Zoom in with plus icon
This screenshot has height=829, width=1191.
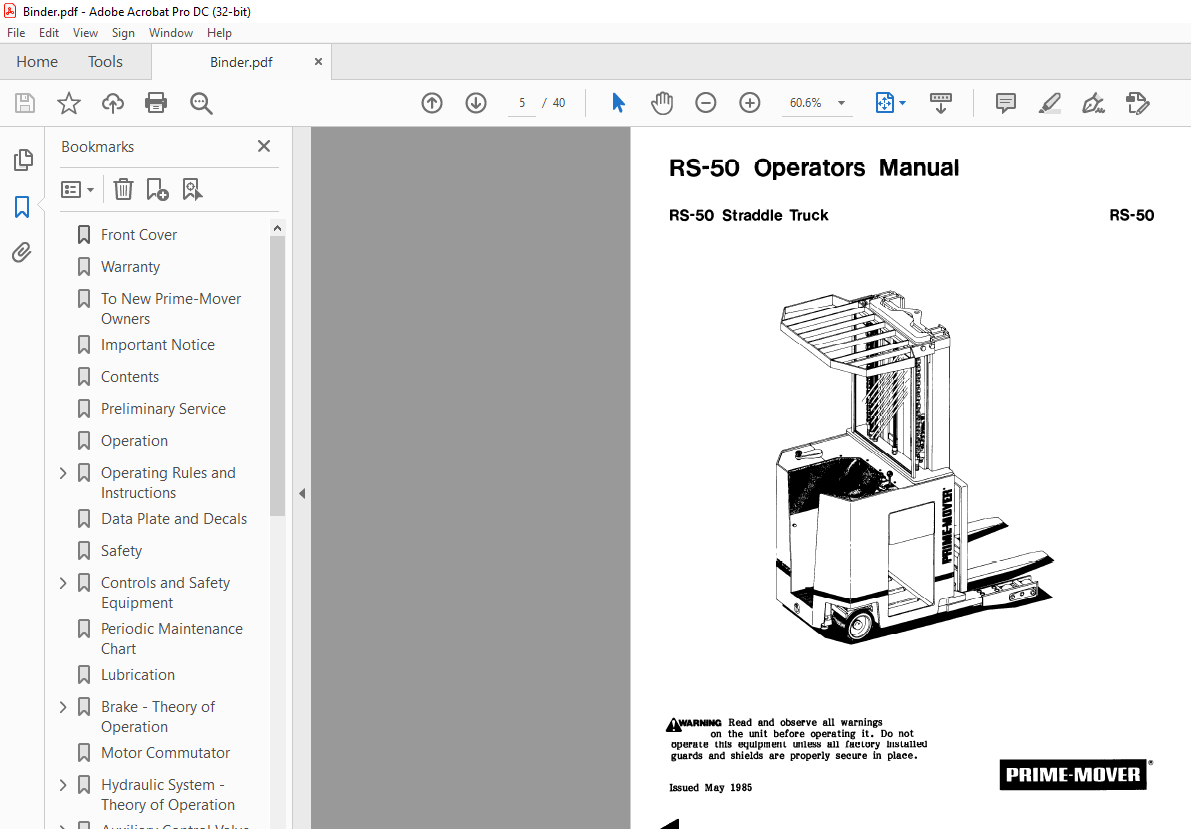coord(750,103)
